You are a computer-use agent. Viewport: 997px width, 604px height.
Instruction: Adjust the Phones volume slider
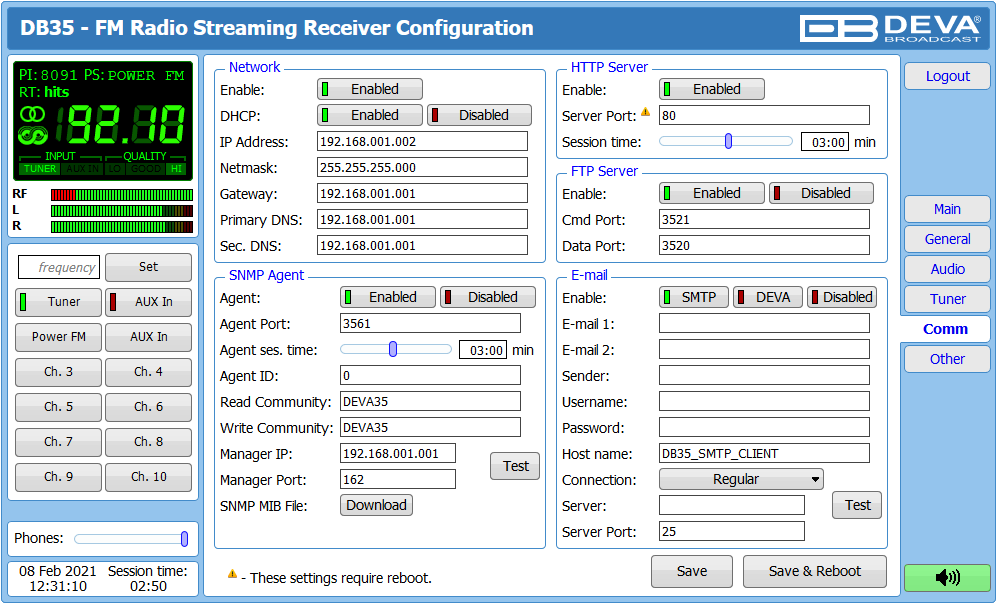click(131, 539)
